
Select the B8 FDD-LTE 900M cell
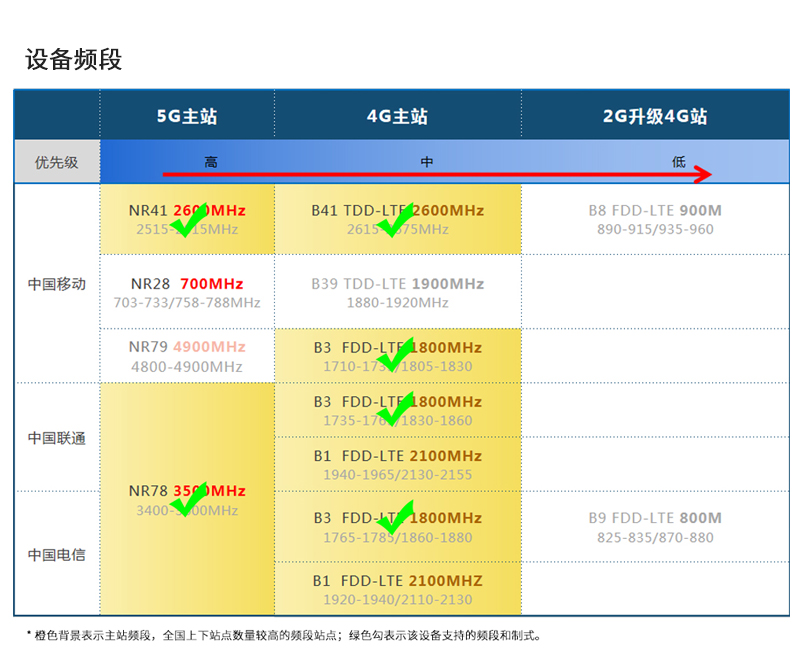tap(655, 220)
